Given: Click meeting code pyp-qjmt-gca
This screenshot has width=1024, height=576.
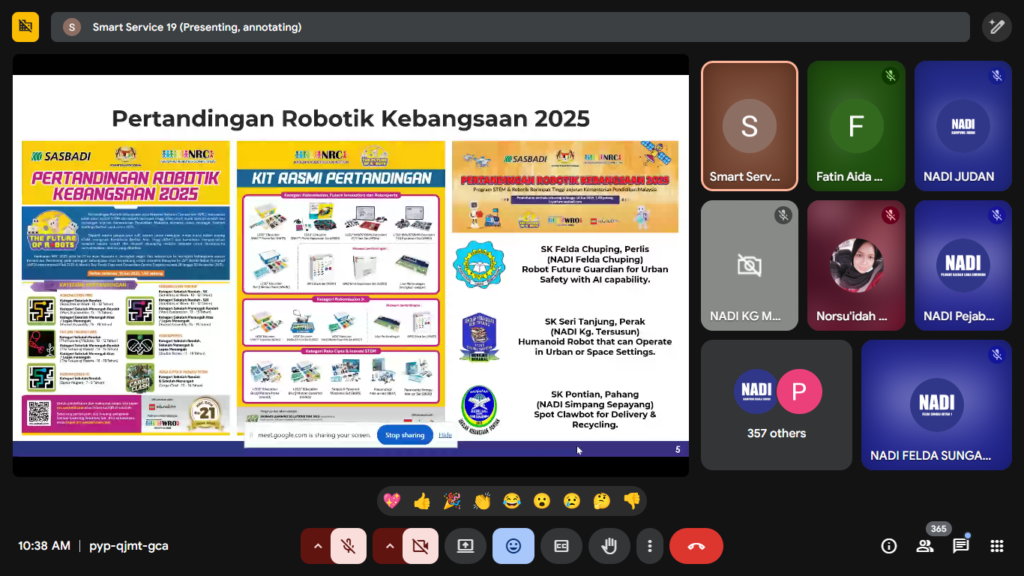Looking at the screenshot, I should pos(129,546).
